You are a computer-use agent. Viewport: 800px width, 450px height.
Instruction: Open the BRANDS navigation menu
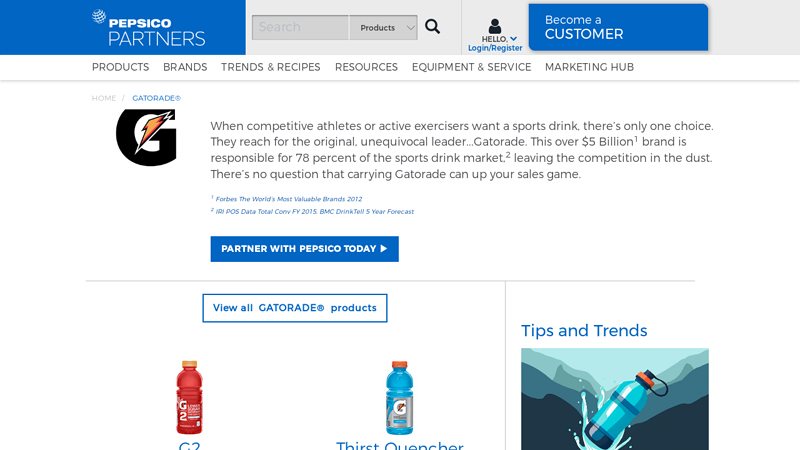185,67
